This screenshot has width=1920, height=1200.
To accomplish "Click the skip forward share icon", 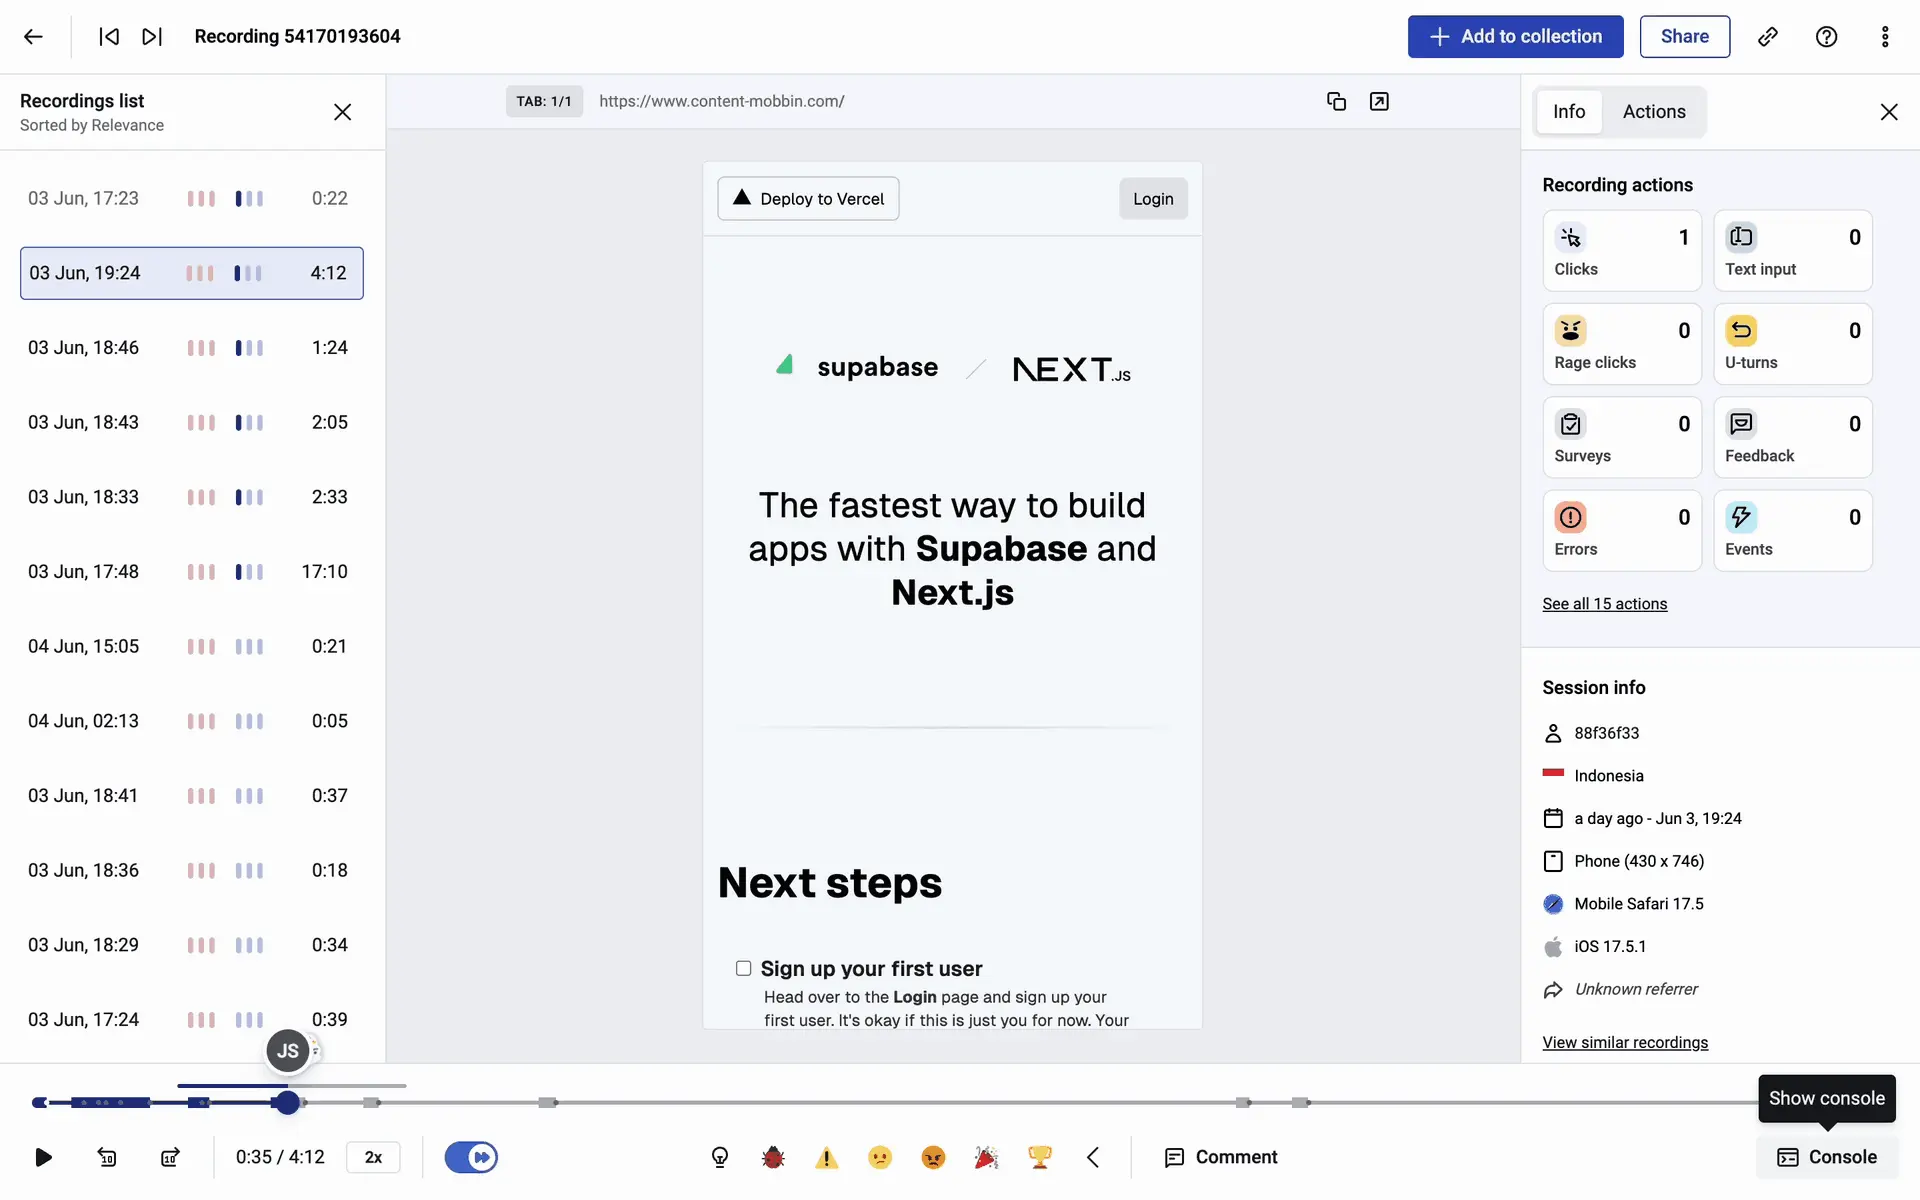I will click(x=170, y=1157).
